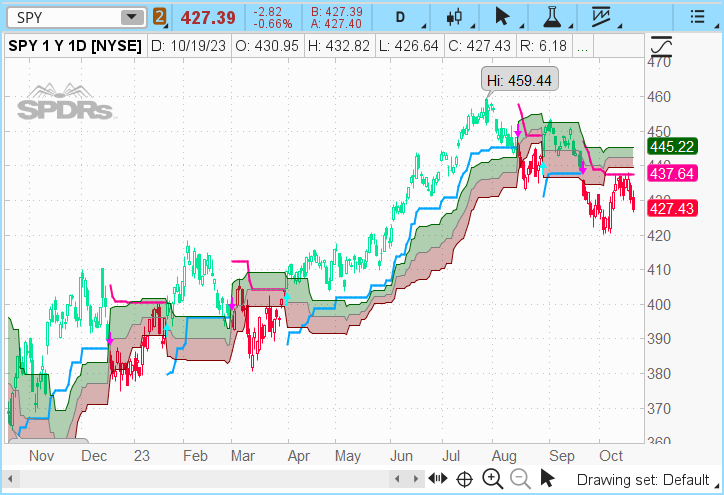Click the Hi: 459.44 price bubble
The image size is (724, 495).
tap(519, 80)
